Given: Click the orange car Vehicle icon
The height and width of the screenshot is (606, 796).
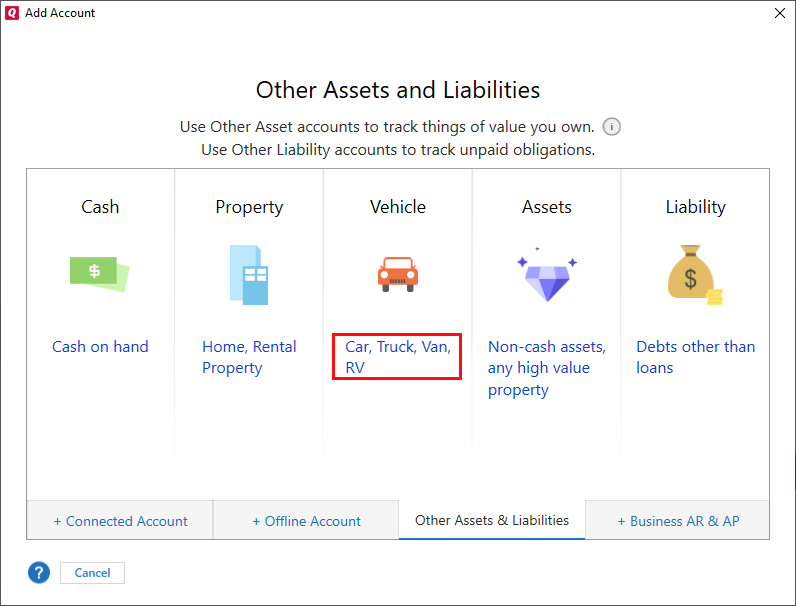Looking at the screenshot, I should click(x=397, y=273).
